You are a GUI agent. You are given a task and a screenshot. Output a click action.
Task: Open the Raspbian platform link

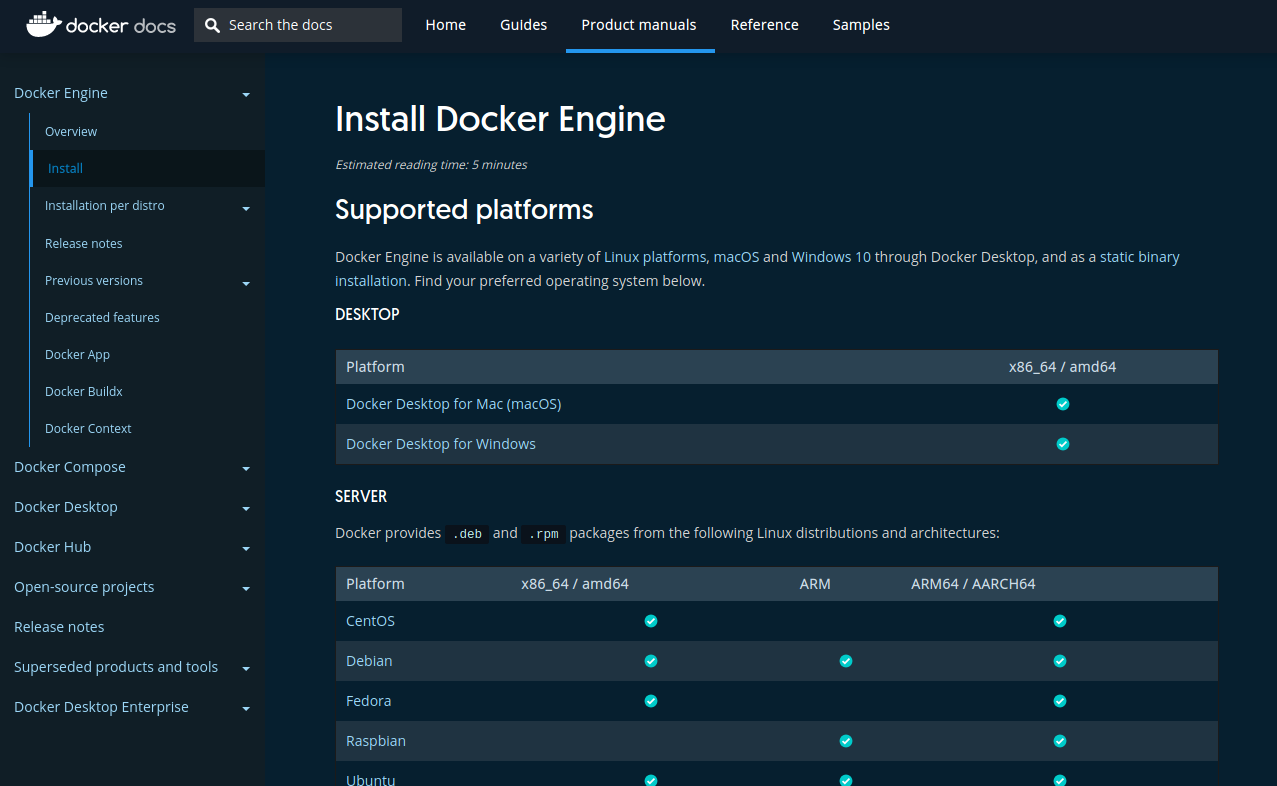376,741
